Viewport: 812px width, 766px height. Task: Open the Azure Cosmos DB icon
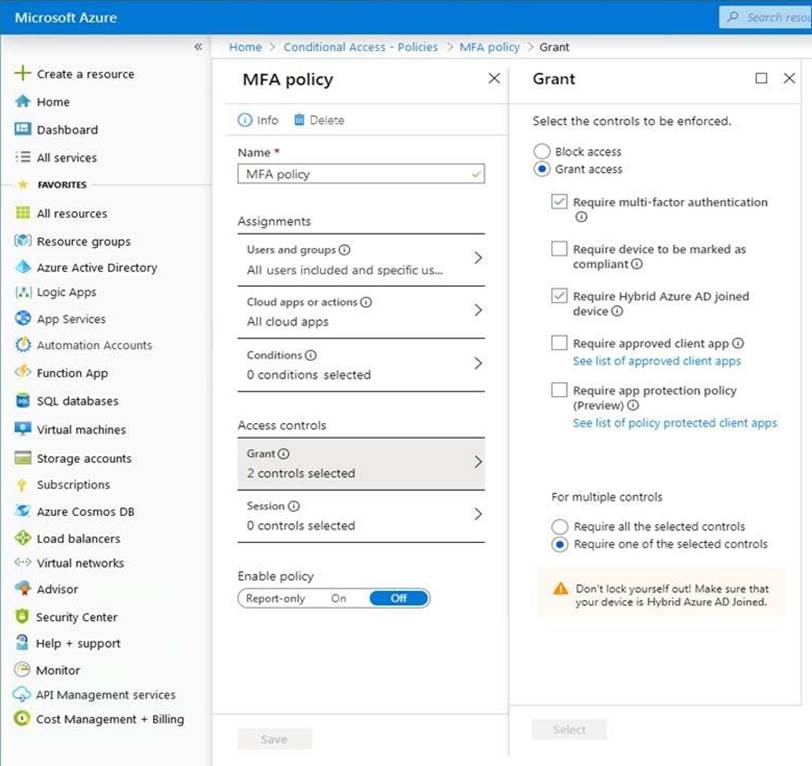point(22,511)
